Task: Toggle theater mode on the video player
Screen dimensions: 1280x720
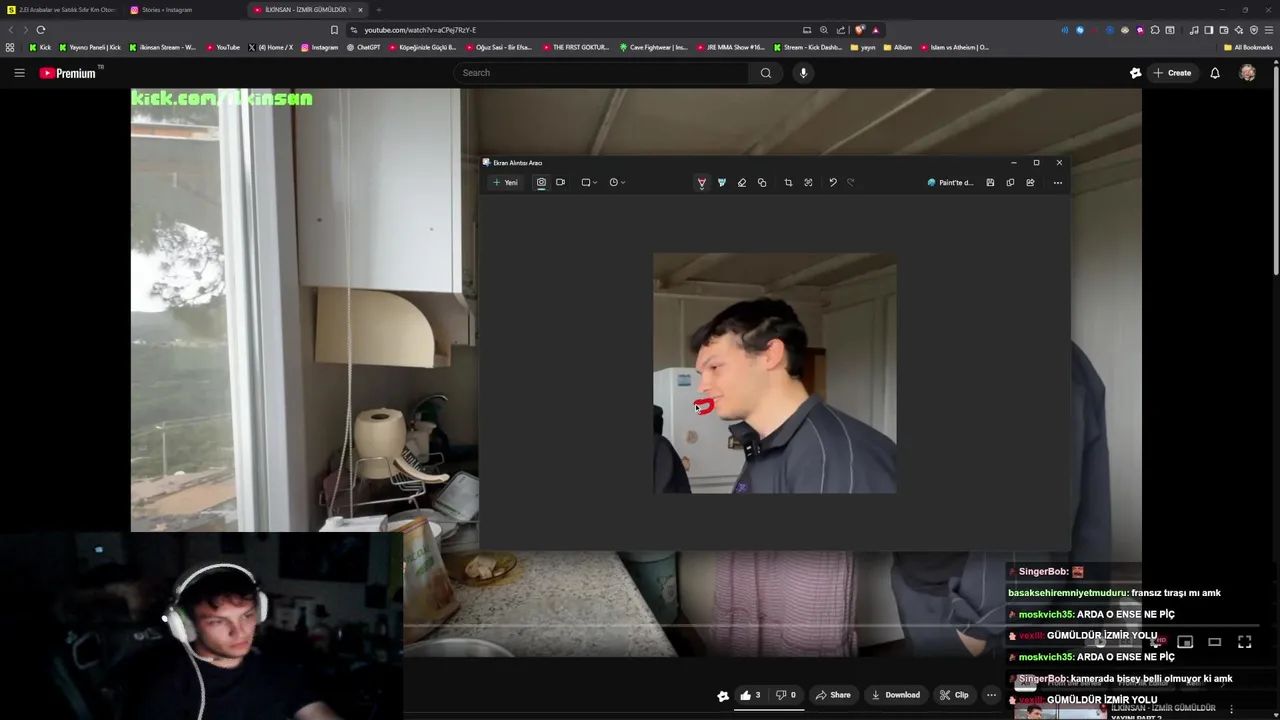Action: [1215, 642]
